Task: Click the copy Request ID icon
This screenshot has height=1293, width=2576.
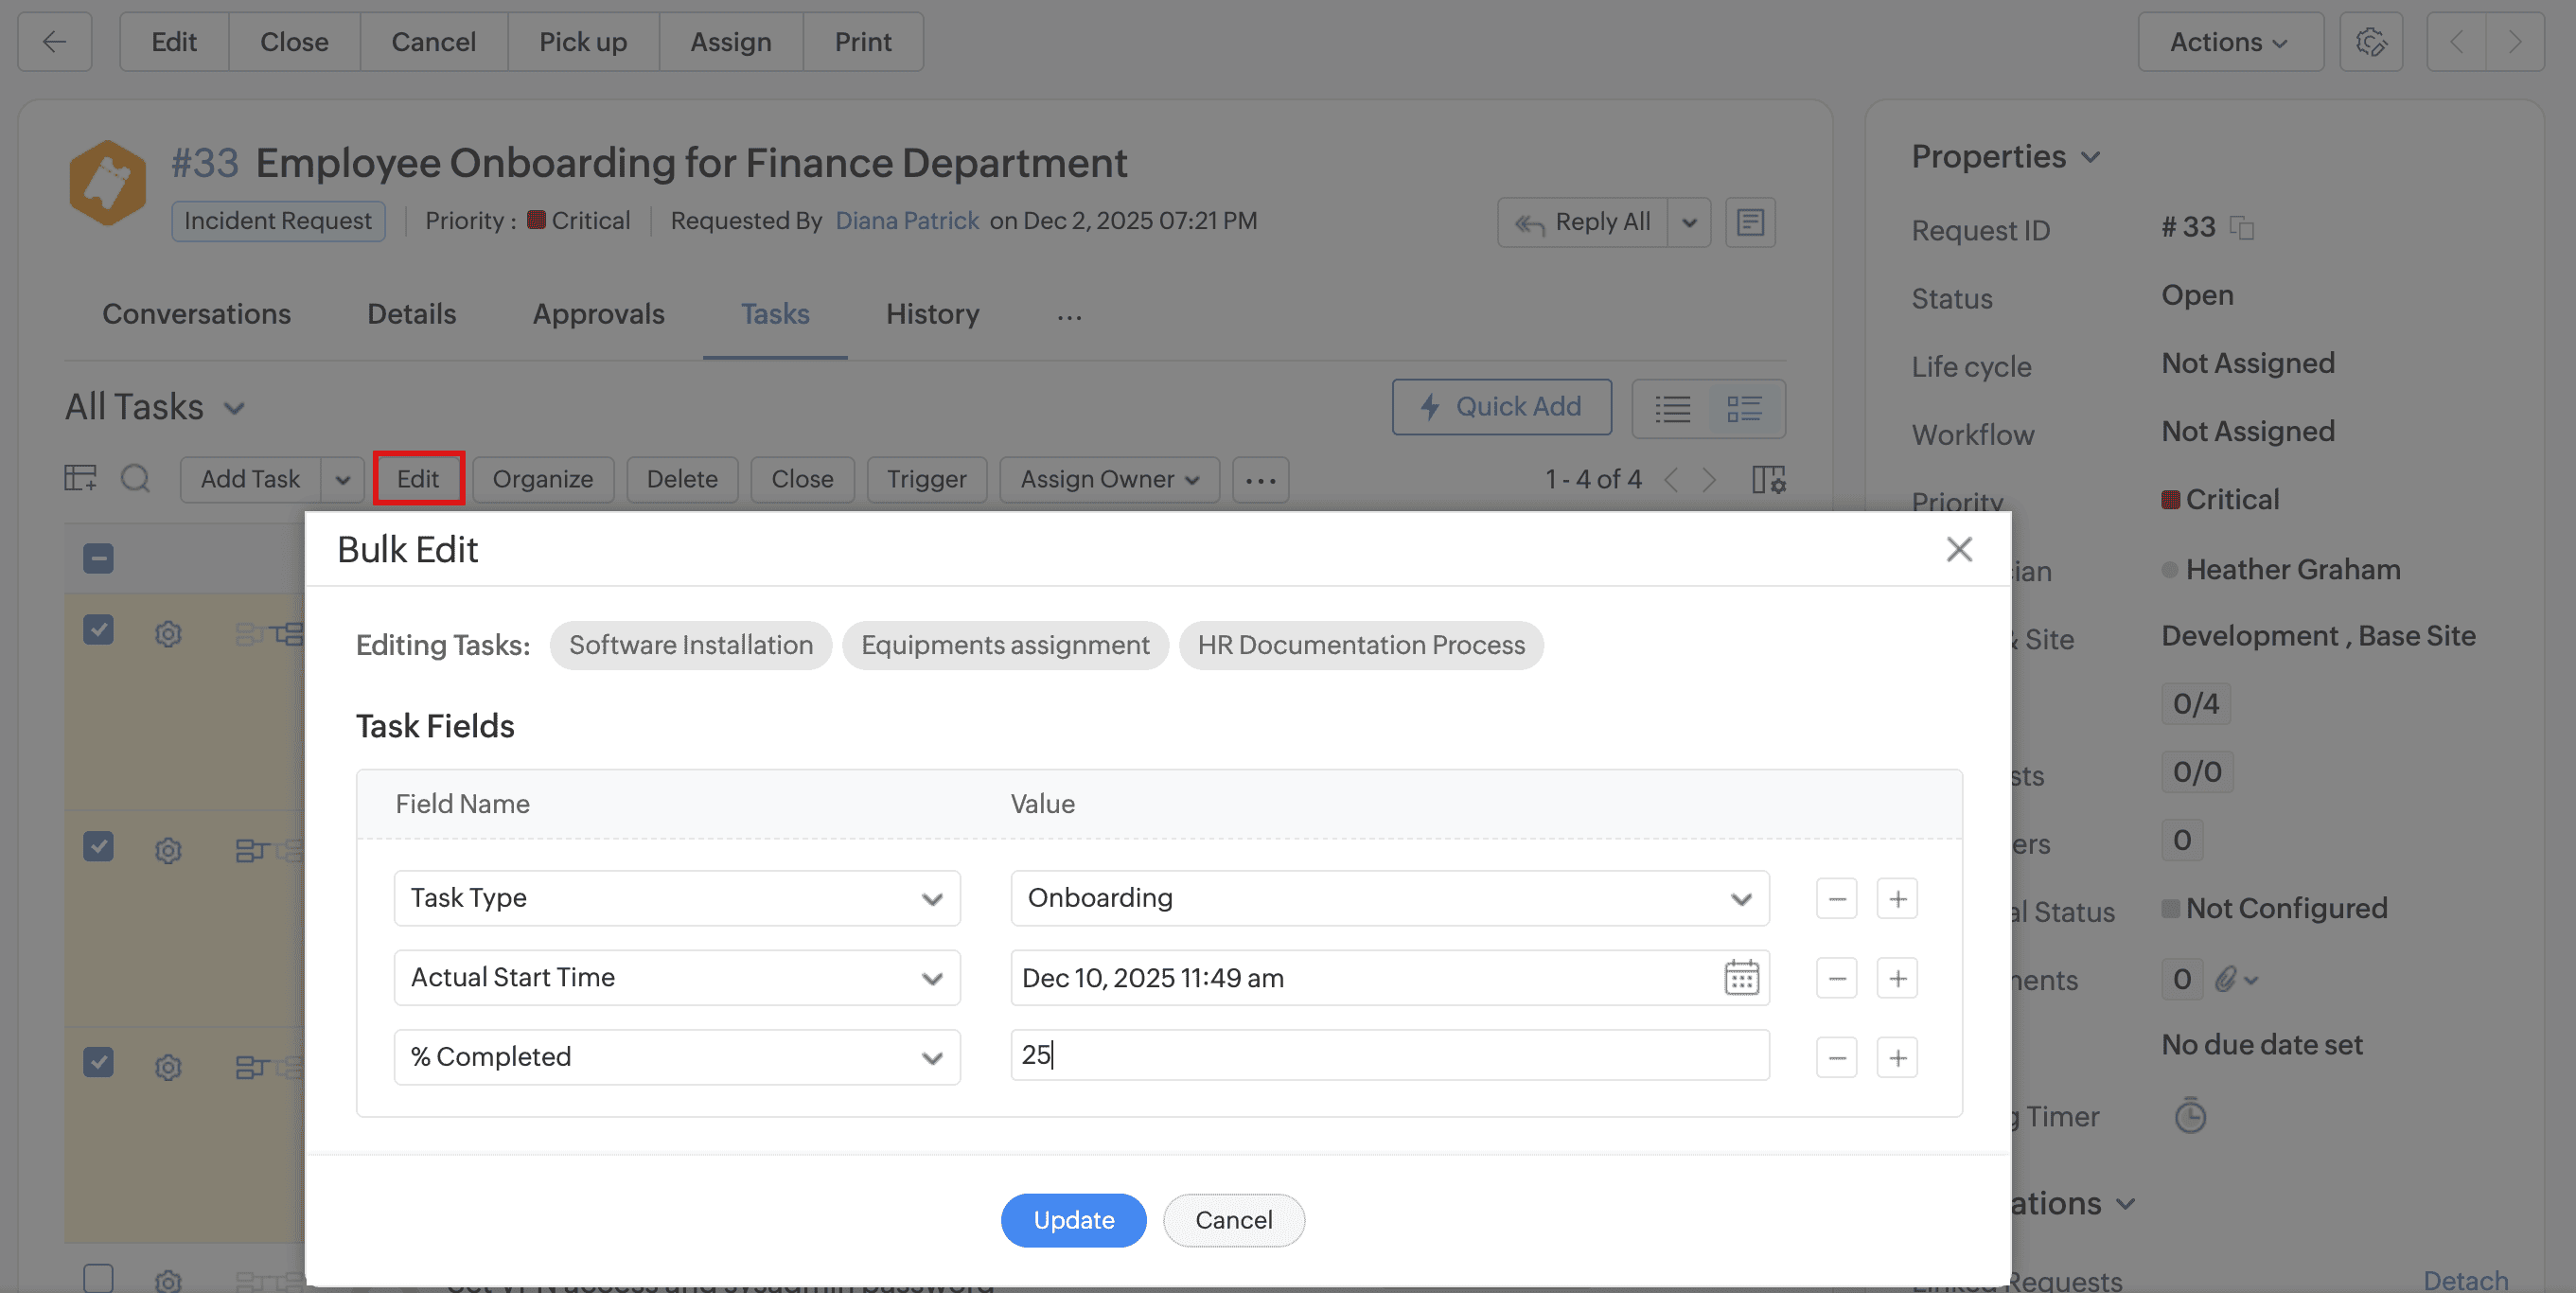Action: 2243,229
